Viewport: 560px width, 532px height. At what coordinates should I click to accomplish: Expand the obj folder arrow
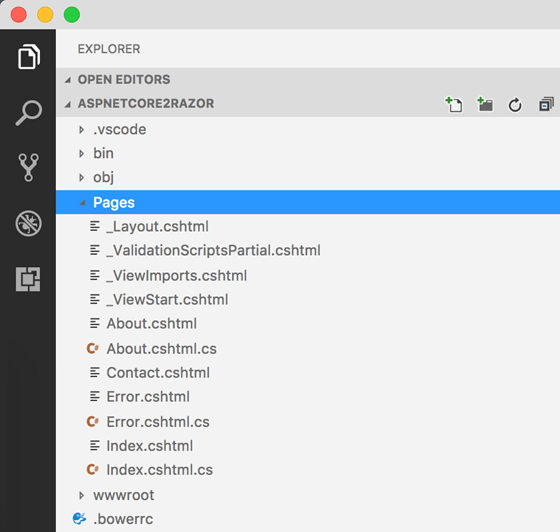point(81,177)
